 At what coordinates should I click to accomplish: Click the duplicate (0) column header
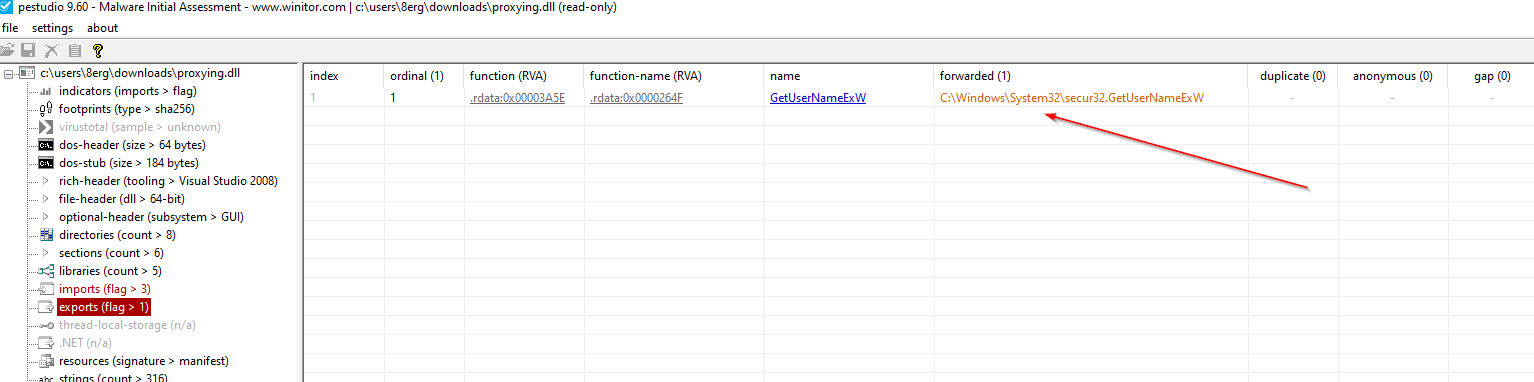[x=1292, y=76]
